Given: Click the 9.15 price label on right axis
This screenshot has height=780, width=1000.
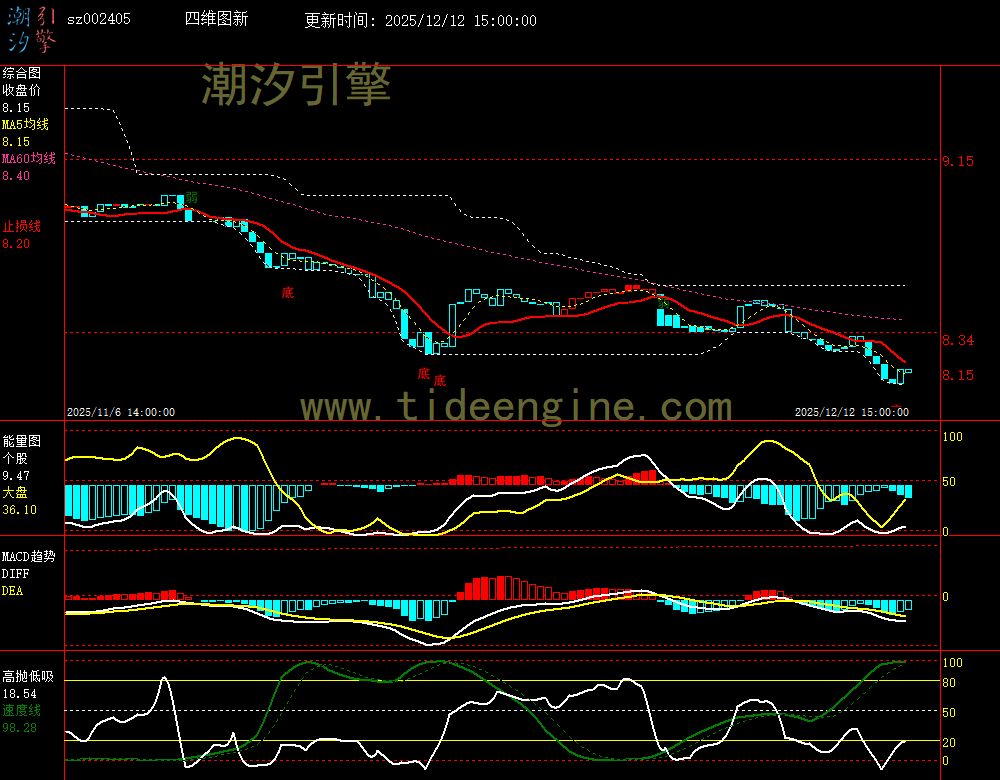Looking at the screenshot, I should (958, 161).
